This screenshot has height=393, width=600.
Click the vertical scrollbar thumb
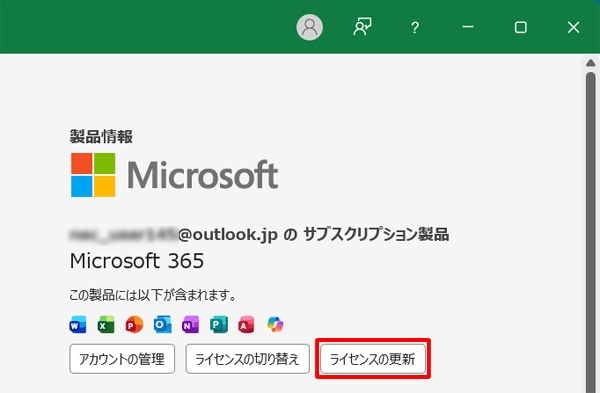coord(590,232)
